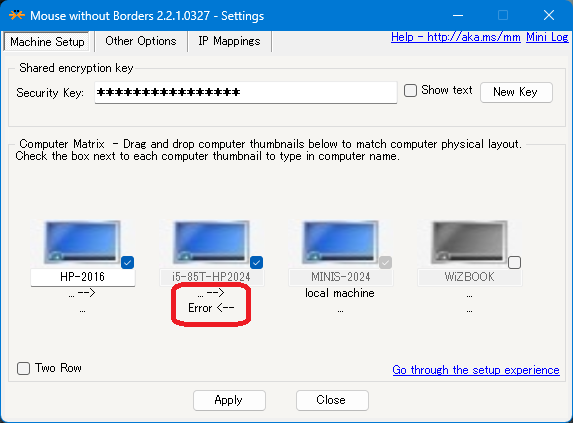
Task: Select the i5-85T-HP2024 computer thumbnail
Action: (211, 242)
